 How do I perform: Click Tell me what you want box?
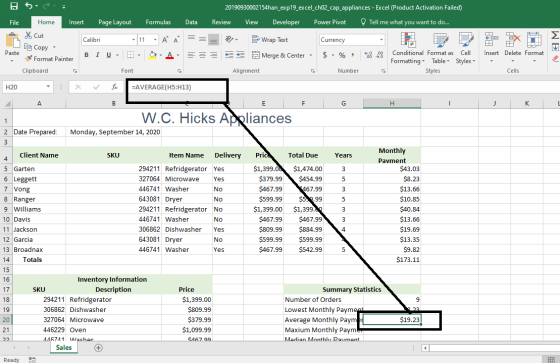(405, 22)
